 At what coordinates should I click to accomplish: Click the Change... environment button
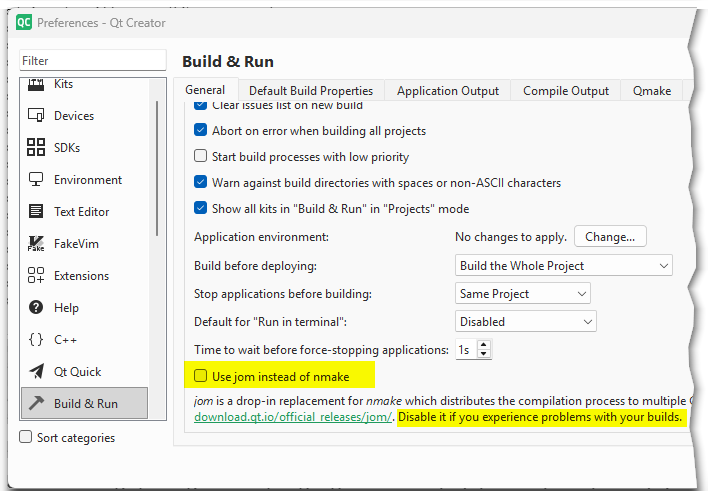(609, 237)
